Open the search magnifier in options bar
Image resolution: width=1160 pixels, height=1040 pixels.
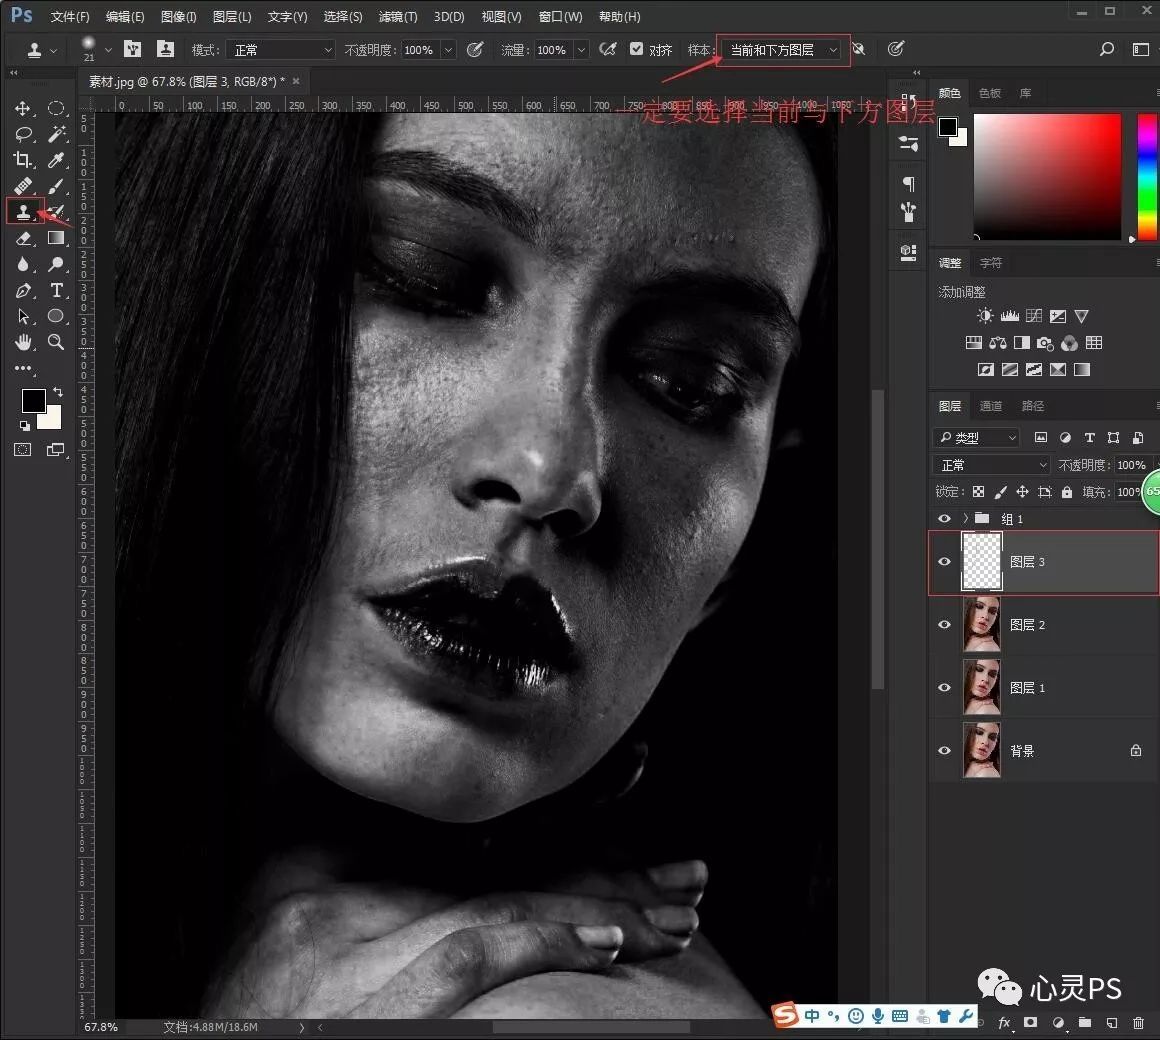point(1107,50)
